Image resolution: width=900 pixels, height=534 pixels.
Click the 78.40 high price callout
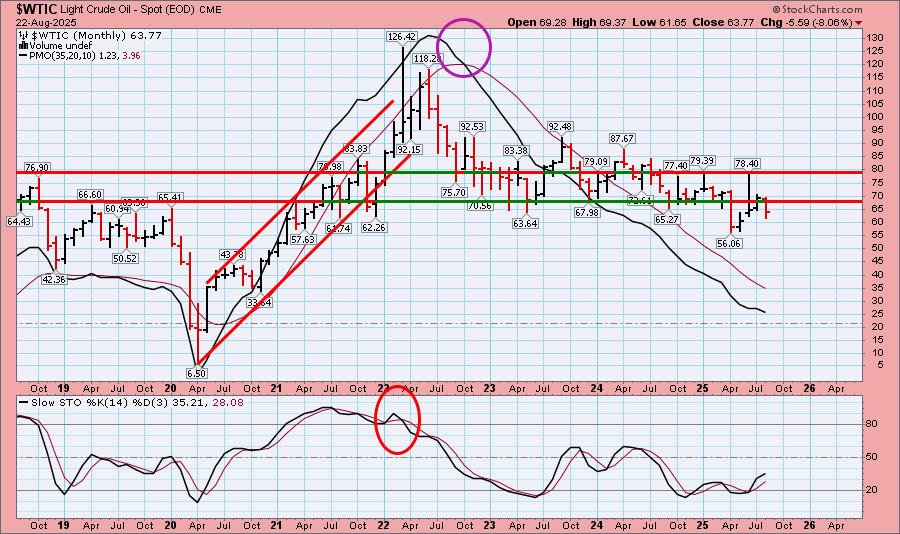coord(748,164)
